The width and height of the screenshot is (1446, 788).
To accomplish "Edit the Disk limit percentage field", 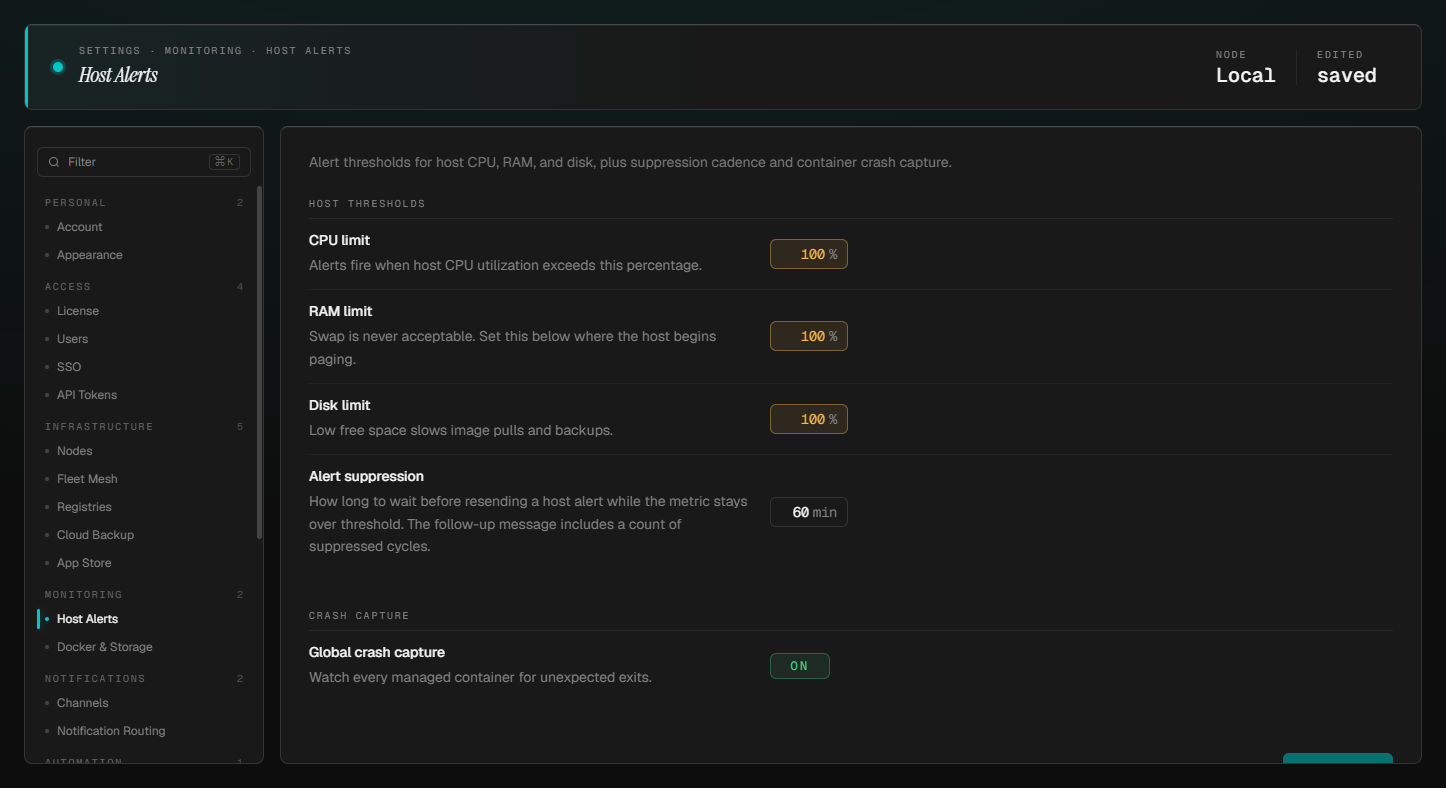I will click(x=808, y=419).
